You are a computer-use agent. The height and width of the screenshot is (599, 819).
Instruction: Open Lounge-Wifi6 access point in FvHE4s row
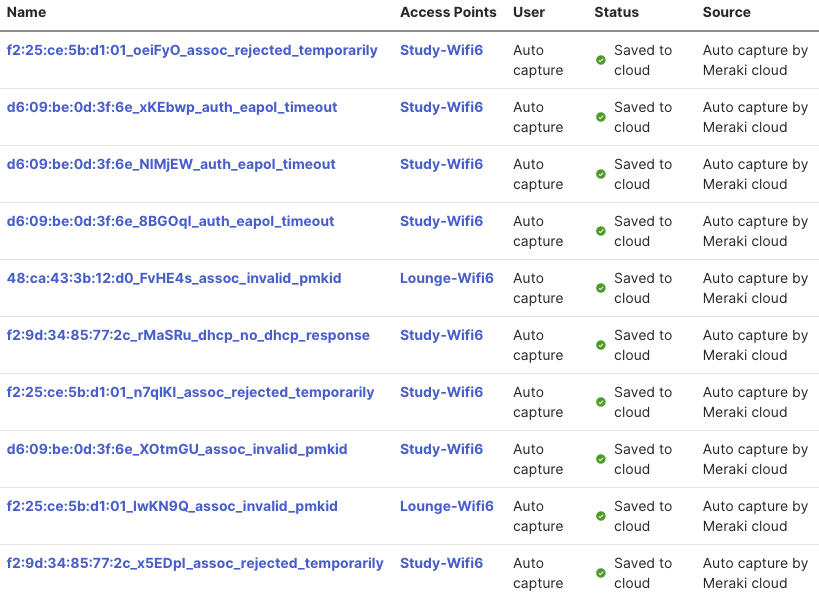447,278
